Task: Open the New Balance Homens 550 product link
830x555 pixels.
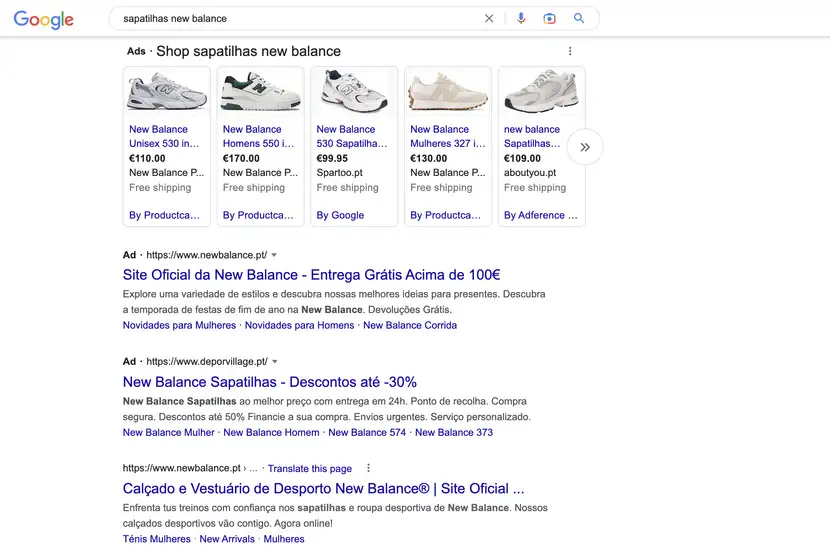Action: click(x=258, y=136)
